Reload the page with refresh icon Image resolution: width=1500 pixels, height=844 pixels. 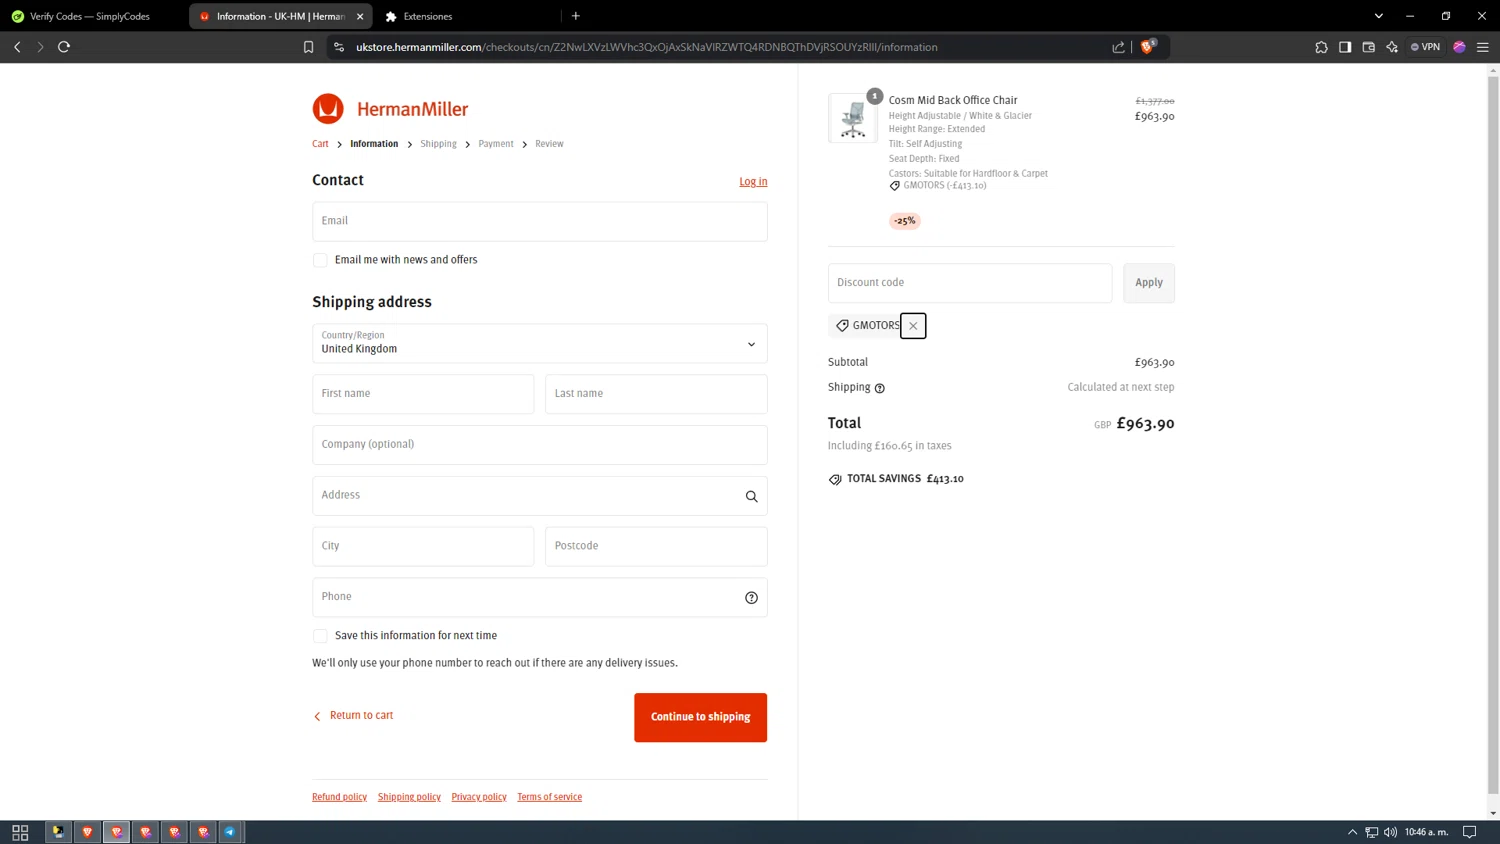pos(64,47)
